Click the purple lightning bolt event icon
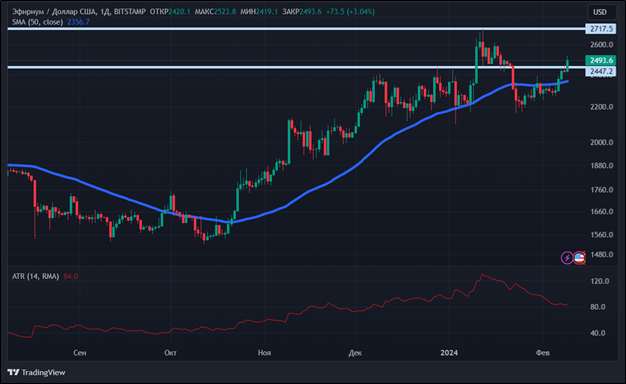 click(x=567, y=258)
